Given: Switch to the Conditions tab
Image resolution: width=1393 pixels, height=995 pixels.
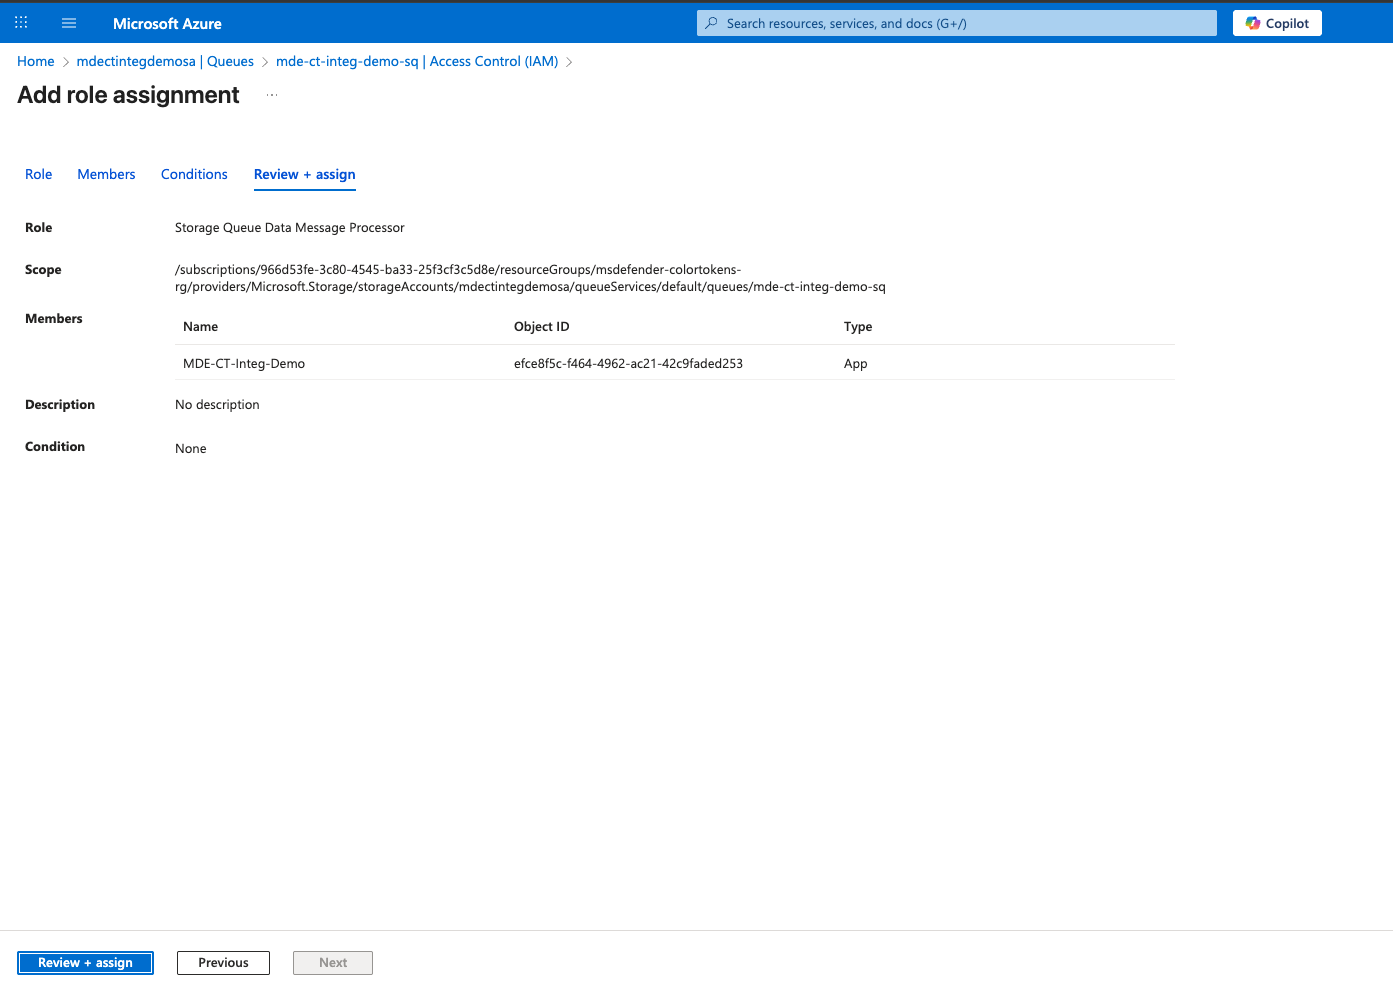Looking at the screenshot, I should [x=194, y=174].
